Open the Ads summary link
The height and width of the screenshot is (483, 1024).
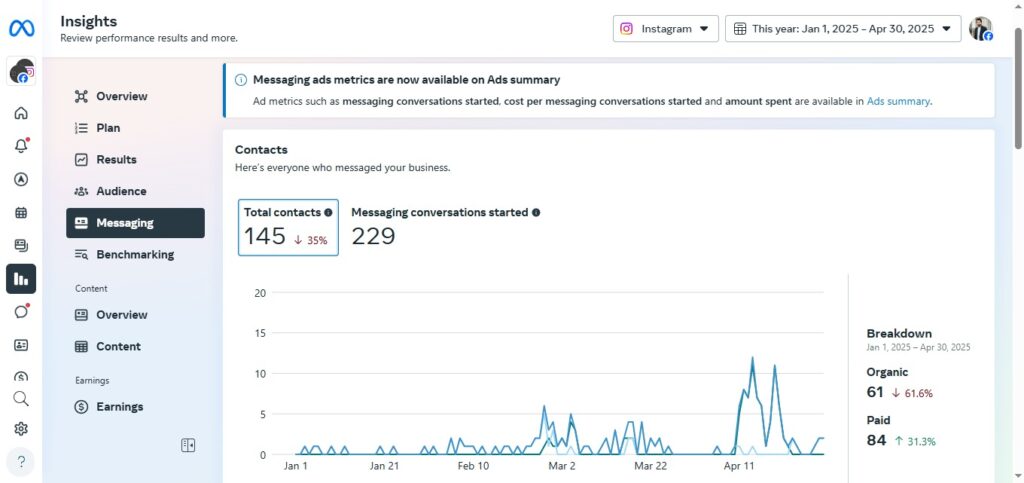pos(898,101)
